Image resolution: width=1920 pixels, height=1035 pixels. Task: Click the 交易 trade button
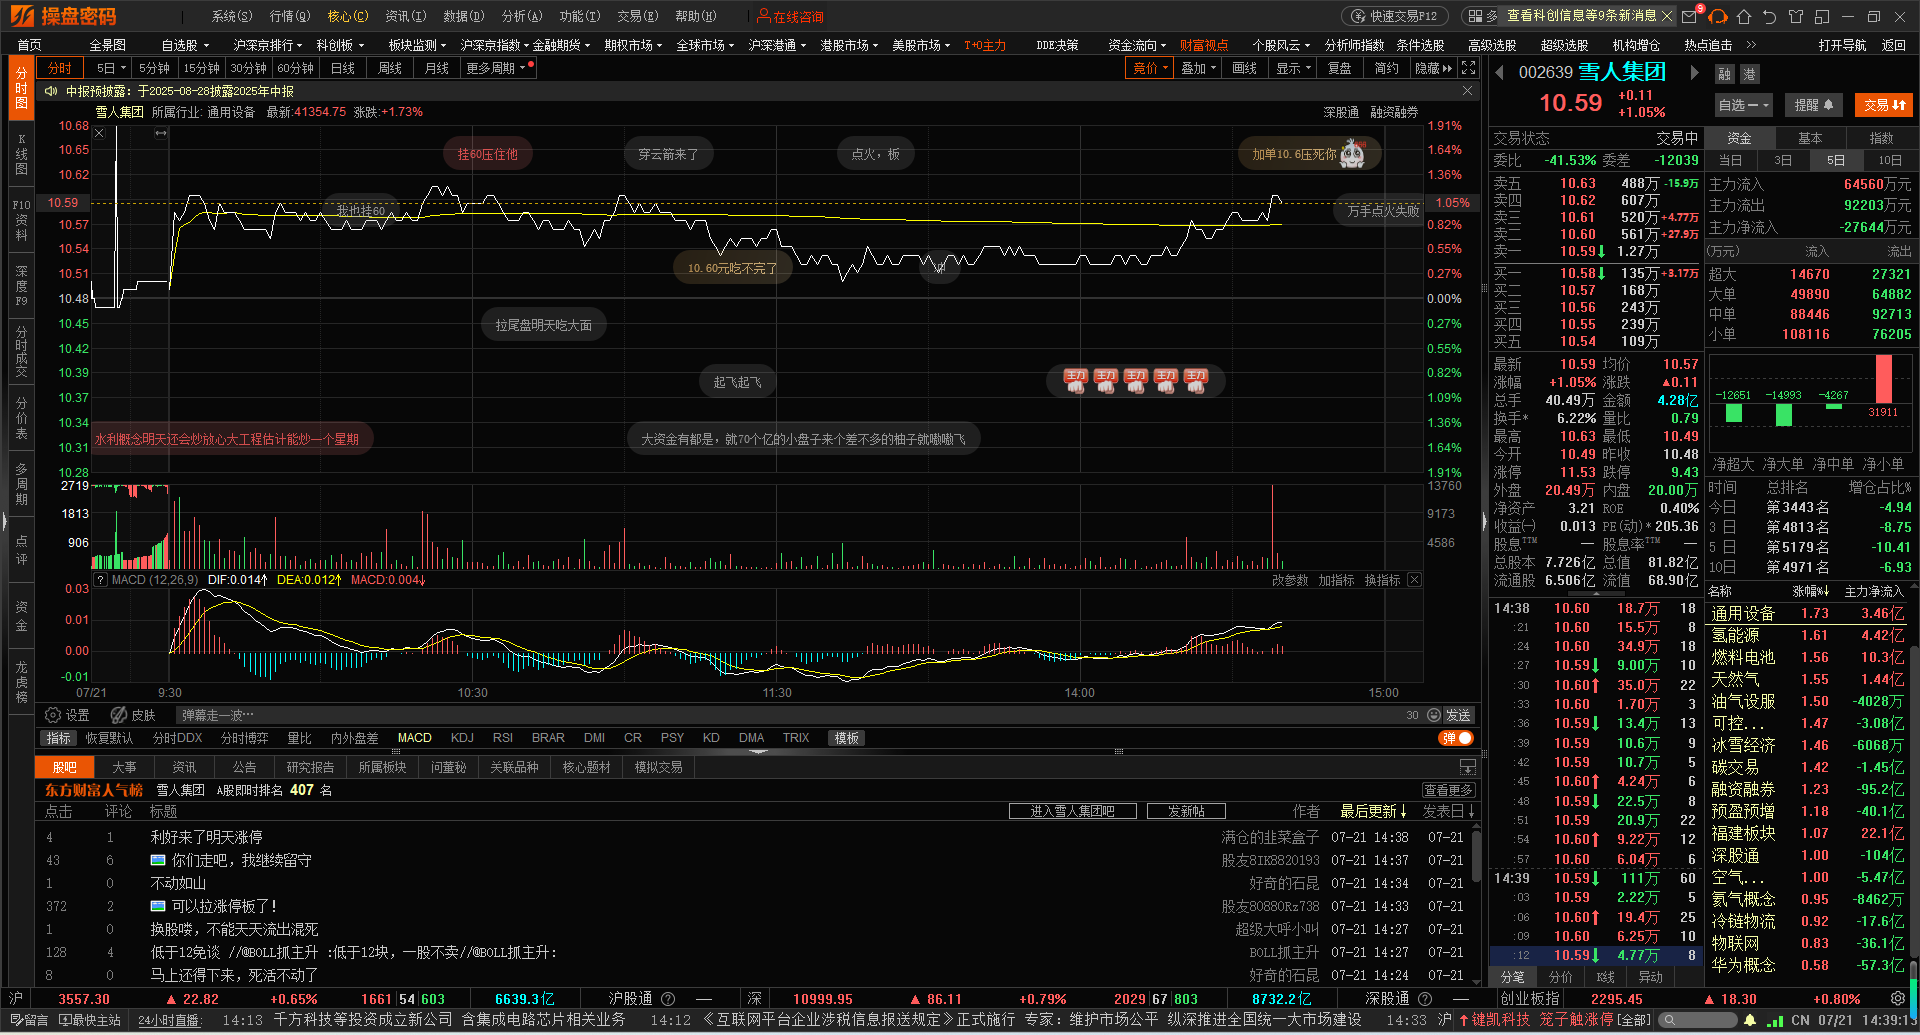tap(1884, 105)
